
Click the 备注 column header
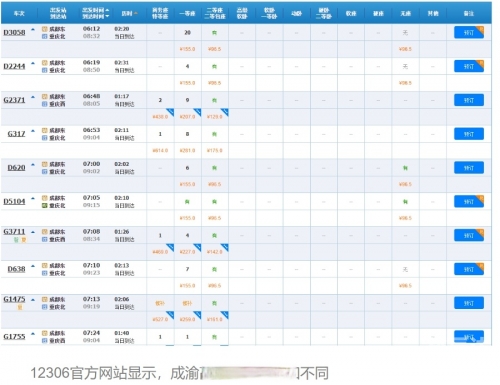point(469,13)
